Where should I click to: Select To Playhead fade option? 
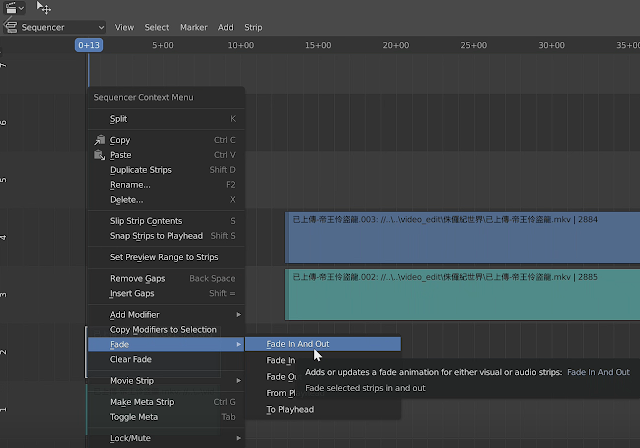click(292, 409)
